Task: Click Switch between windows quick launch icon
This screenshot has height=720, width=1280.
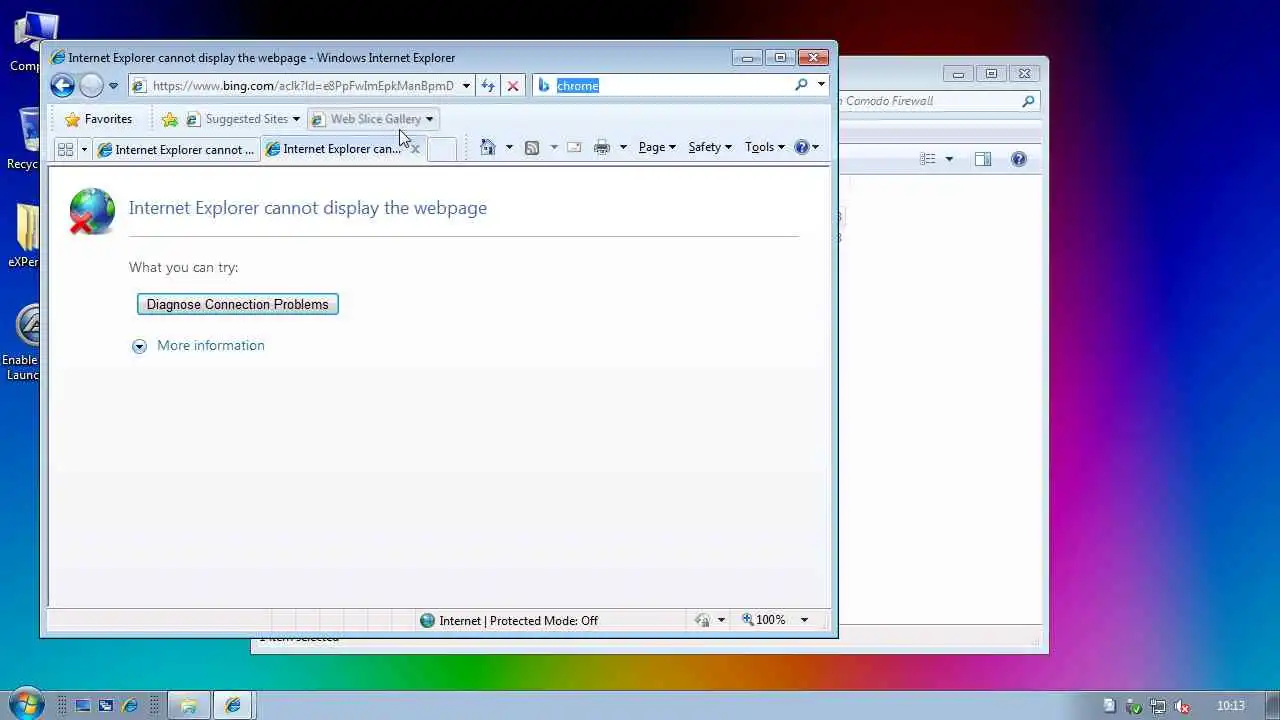Action: [x=106, y=705]
